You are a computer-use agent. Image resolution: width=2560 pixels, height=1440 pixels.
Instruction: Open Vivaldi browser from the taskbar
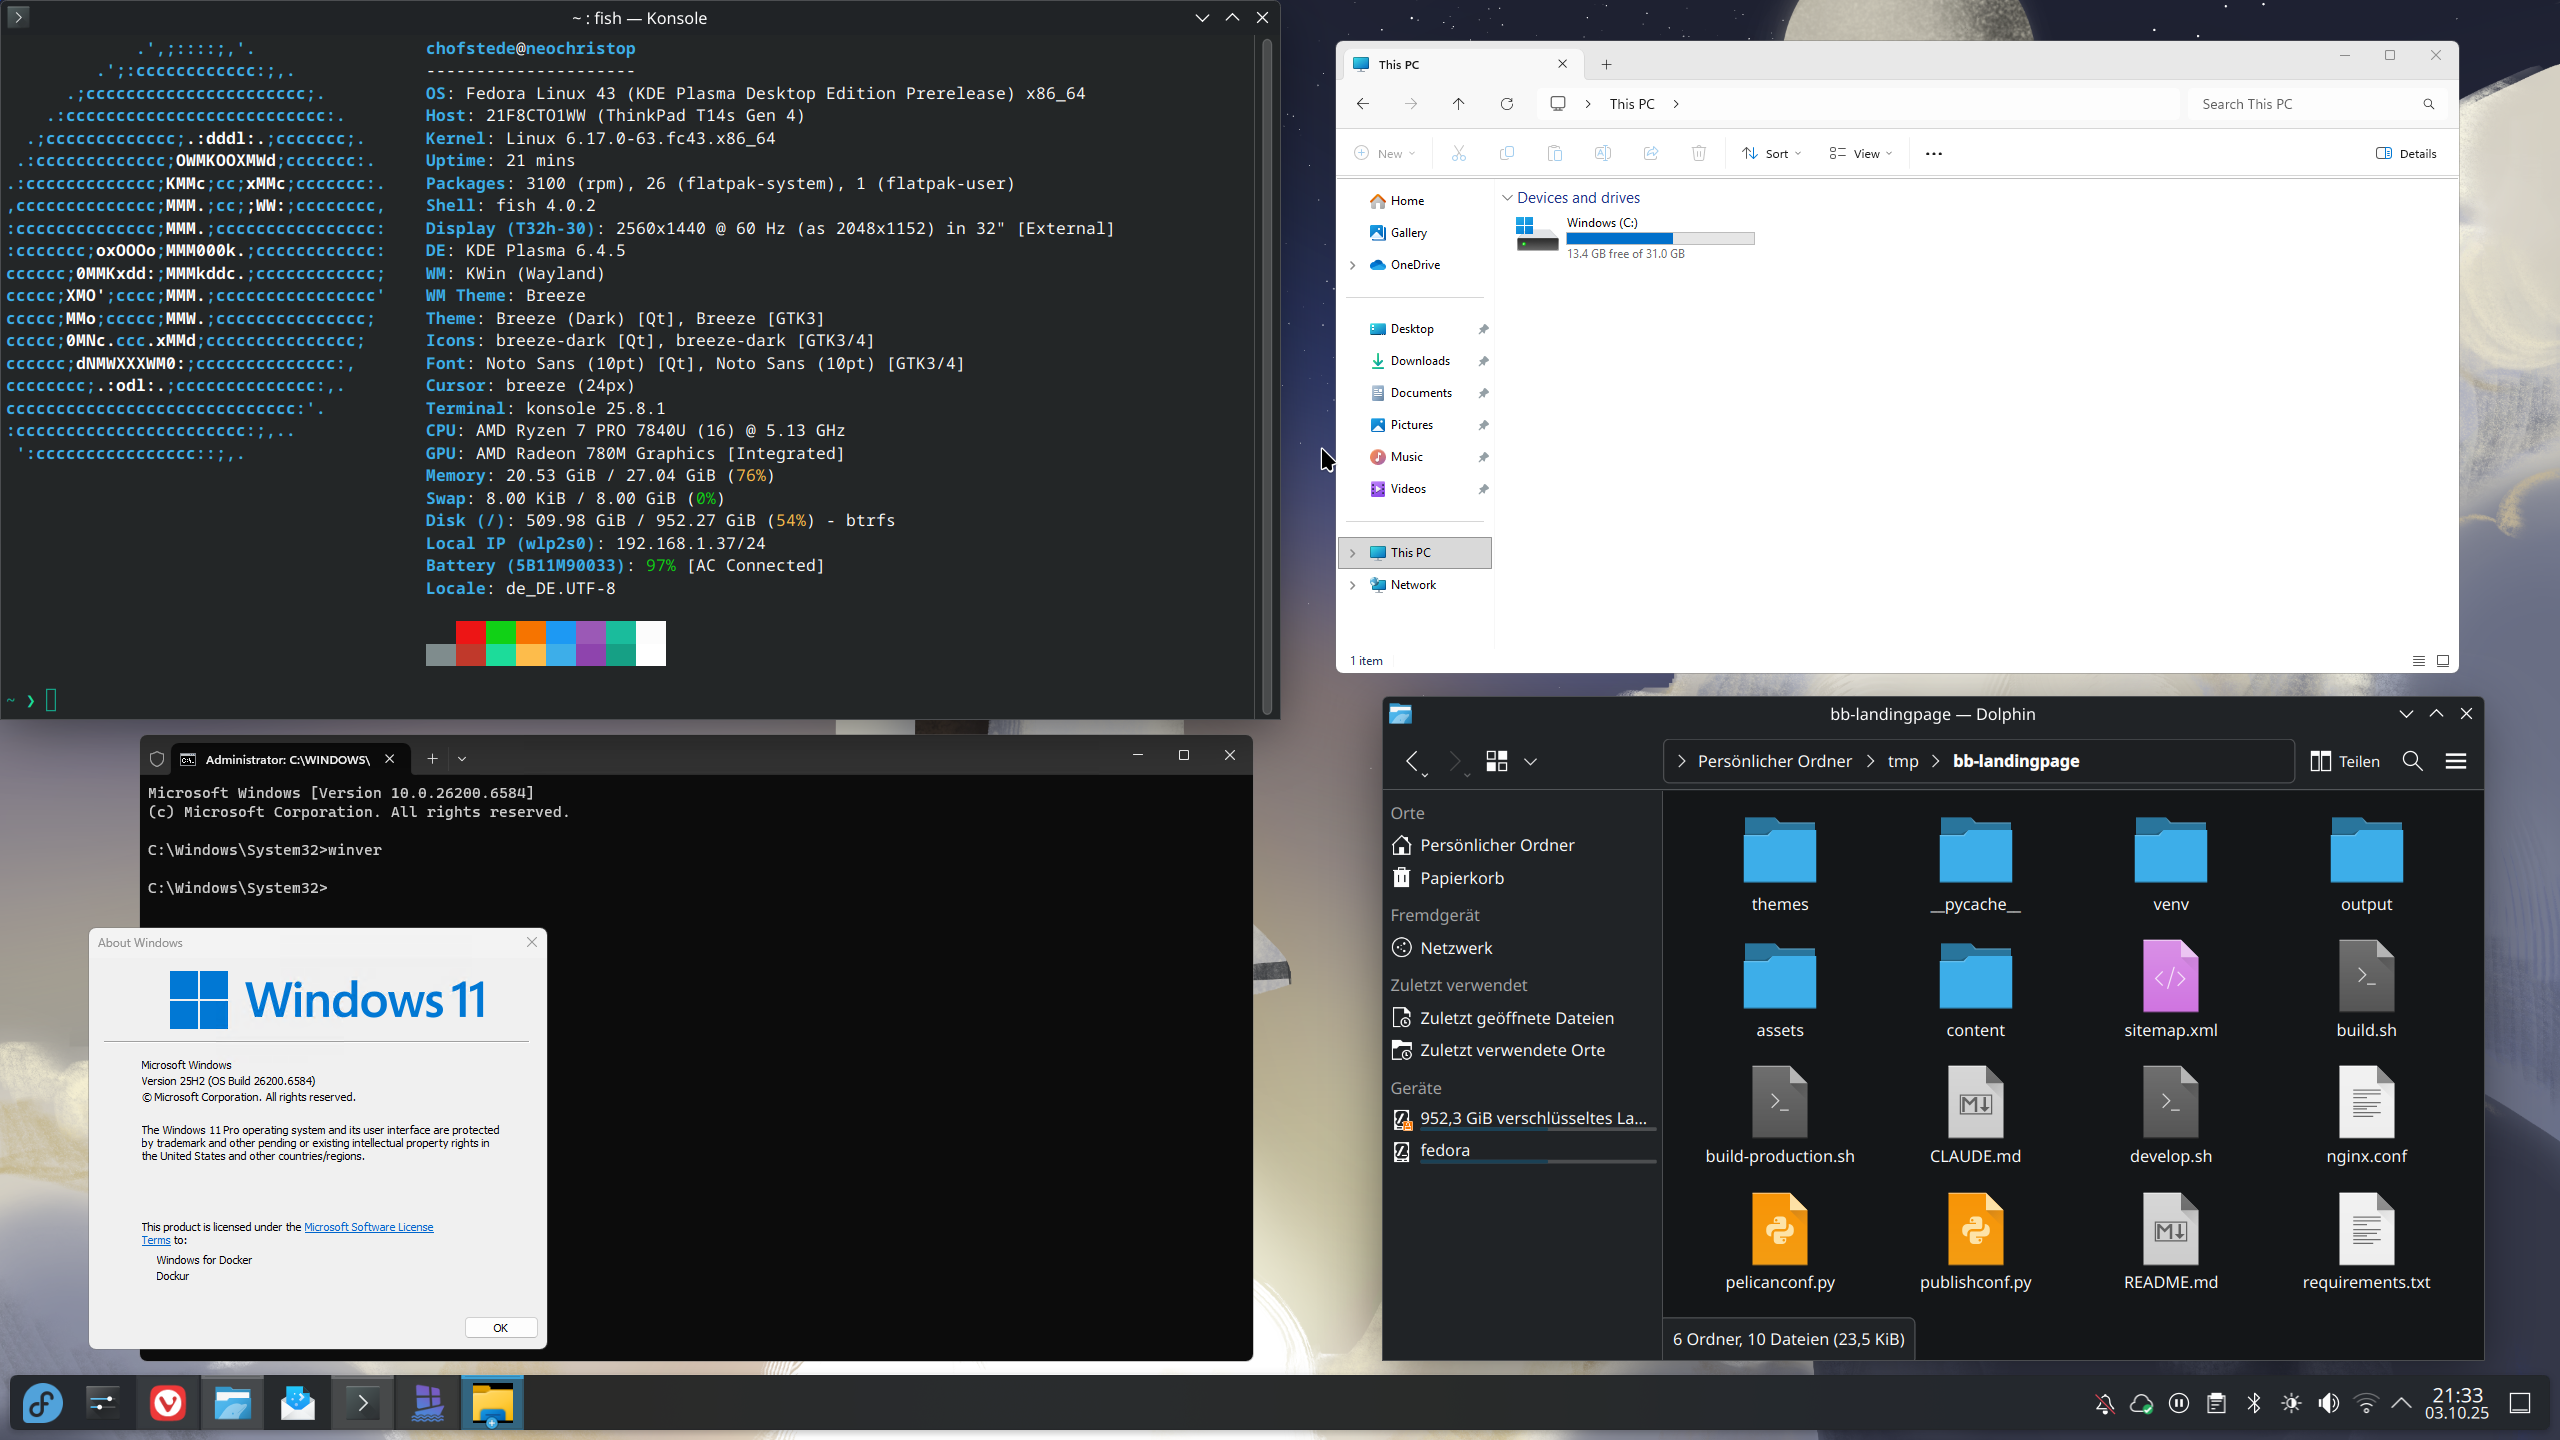click(167, 1404)
